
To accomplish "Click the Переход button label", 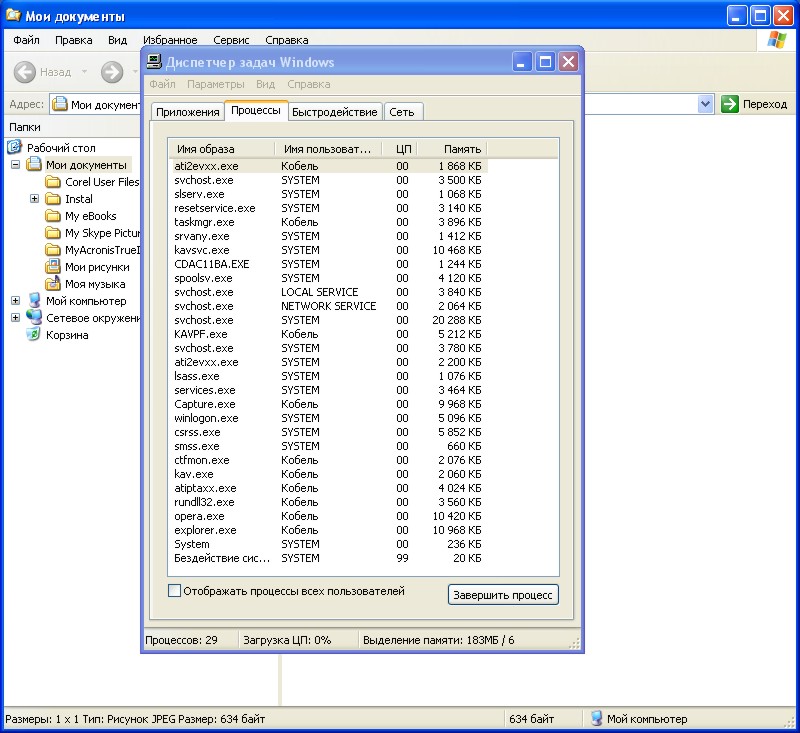I will click(x=765, y=104).
